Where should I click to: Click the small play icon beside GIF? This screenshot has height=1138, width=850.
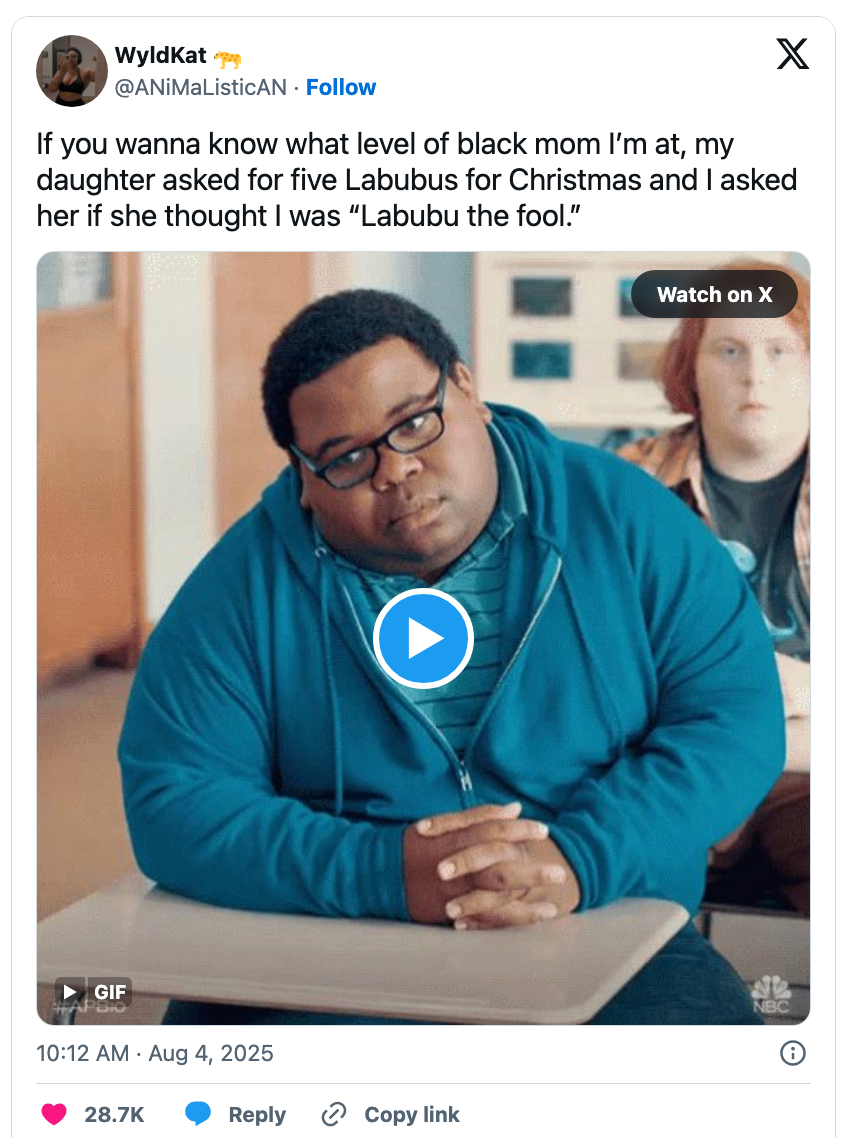pos(70,991)
